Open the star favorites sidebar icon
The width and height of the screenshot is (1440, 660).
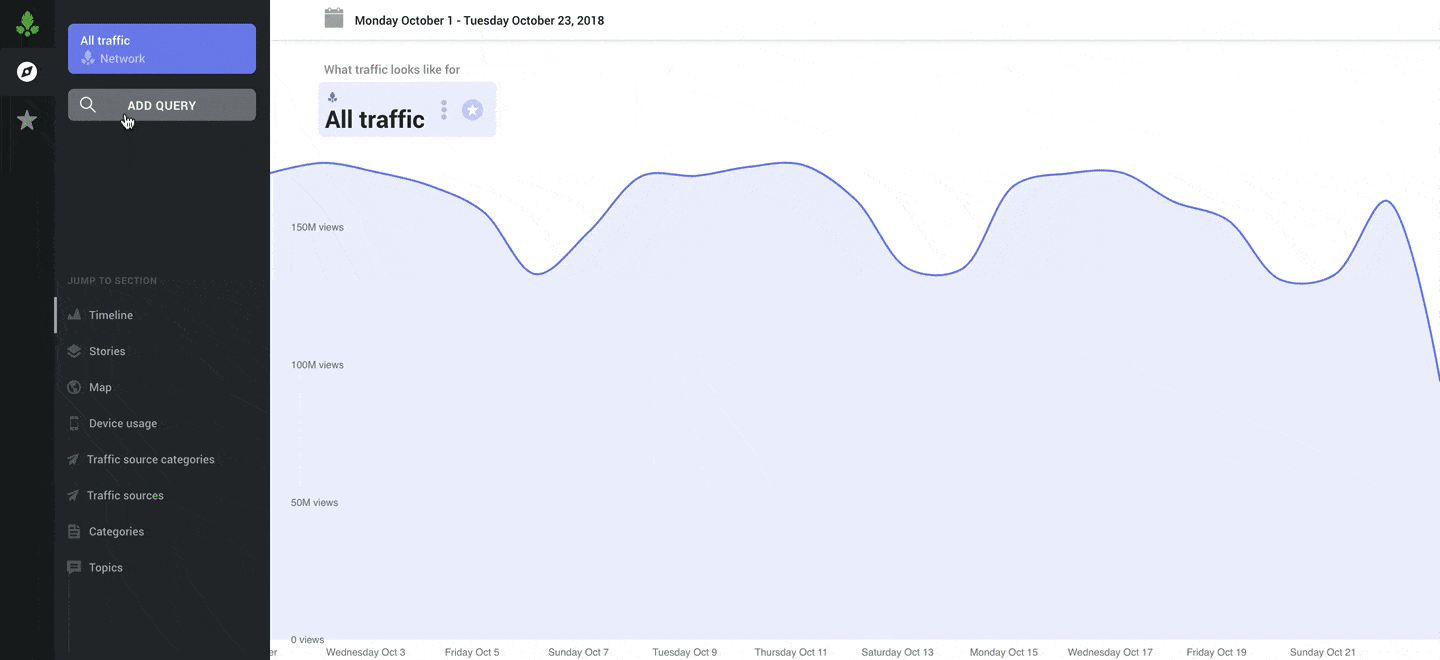pos(27,120)
